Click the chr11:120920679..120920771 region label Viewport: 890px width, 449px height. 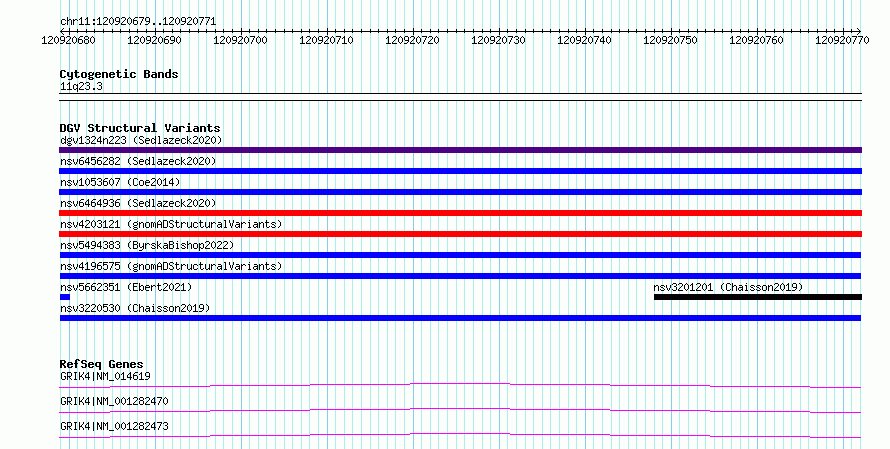coord(138,22)
